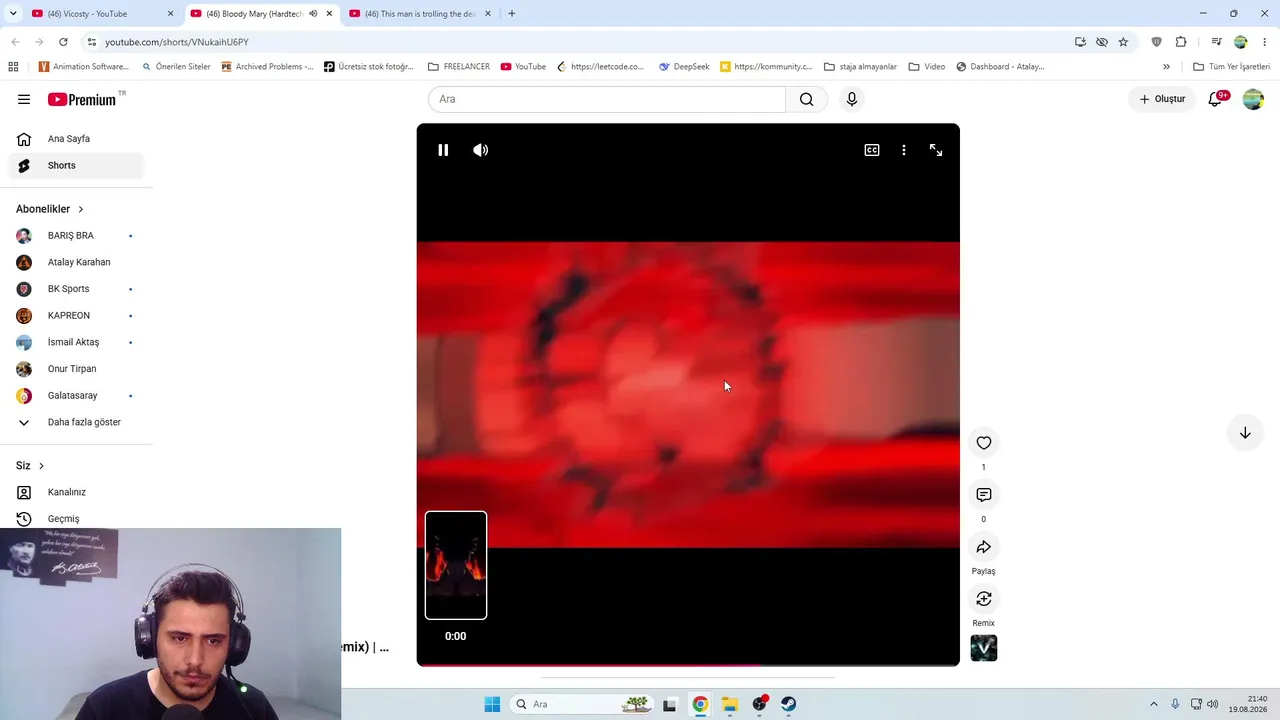Open the Animation Software bookmark

(x=84, y=67)
